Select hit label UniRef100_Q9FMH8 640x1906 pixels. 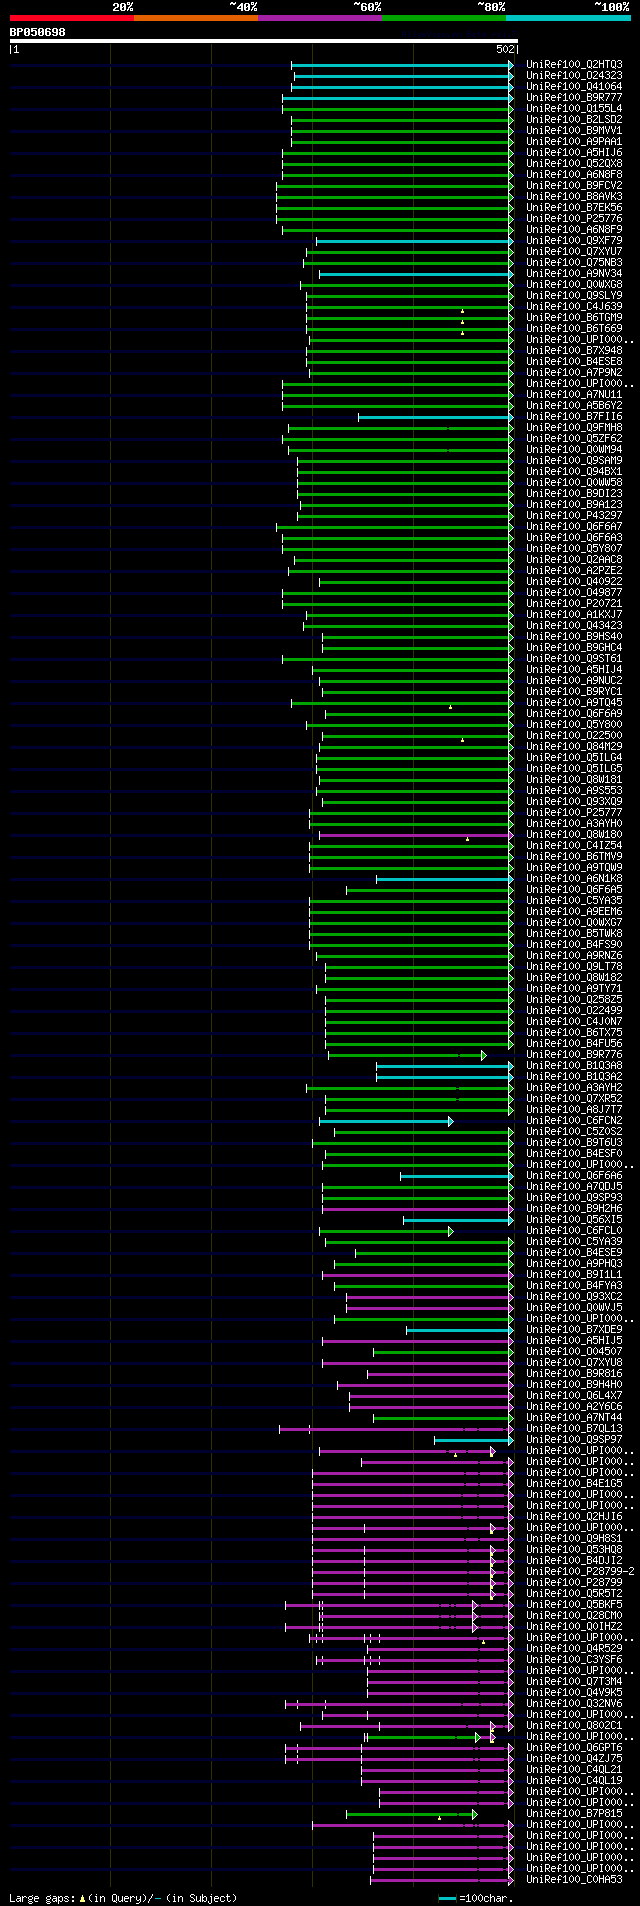tap(574, 428)
